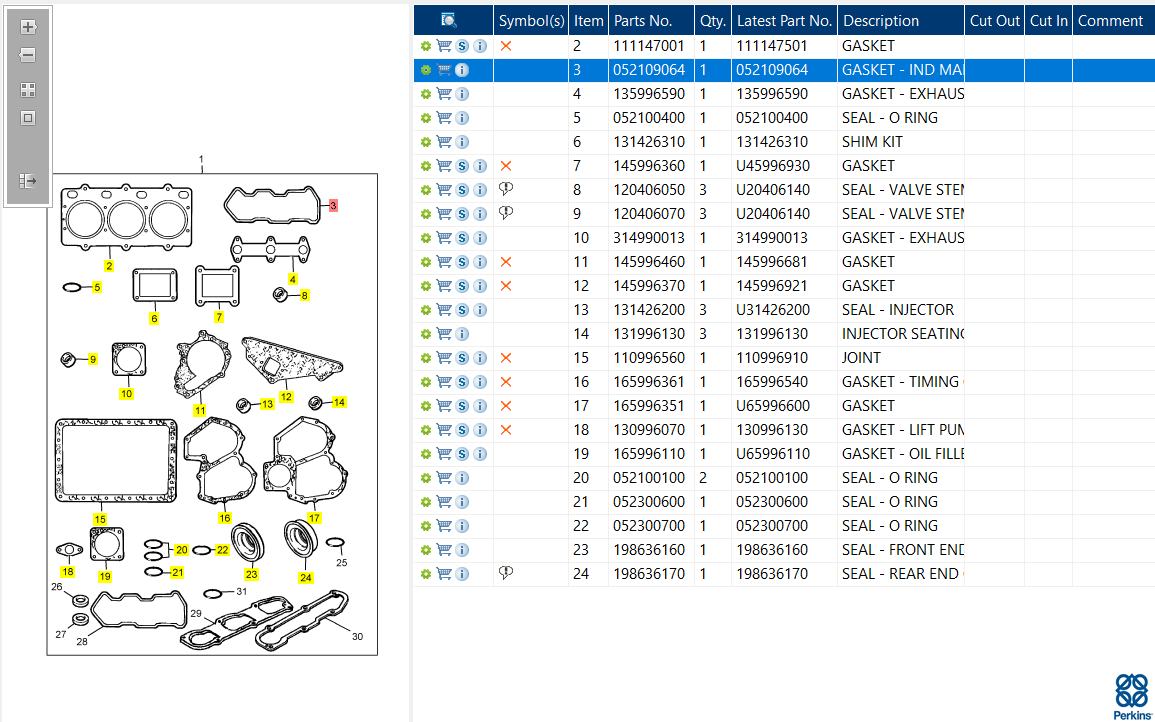This screenshot has height=722, width=1155.
Task: Add item 19 oil filler gasket to cart
Action: click(444, 454)
